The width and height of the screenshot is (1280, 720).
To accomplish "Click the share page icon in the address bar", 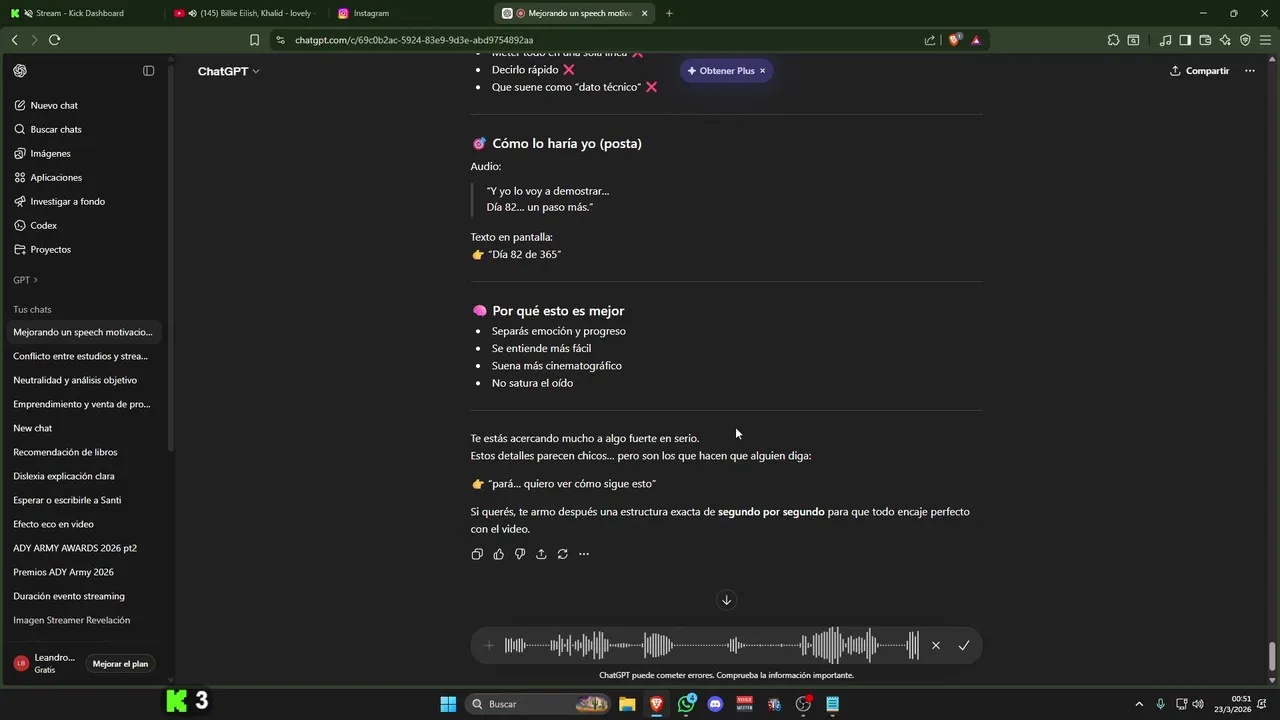I will click(930, 40).
